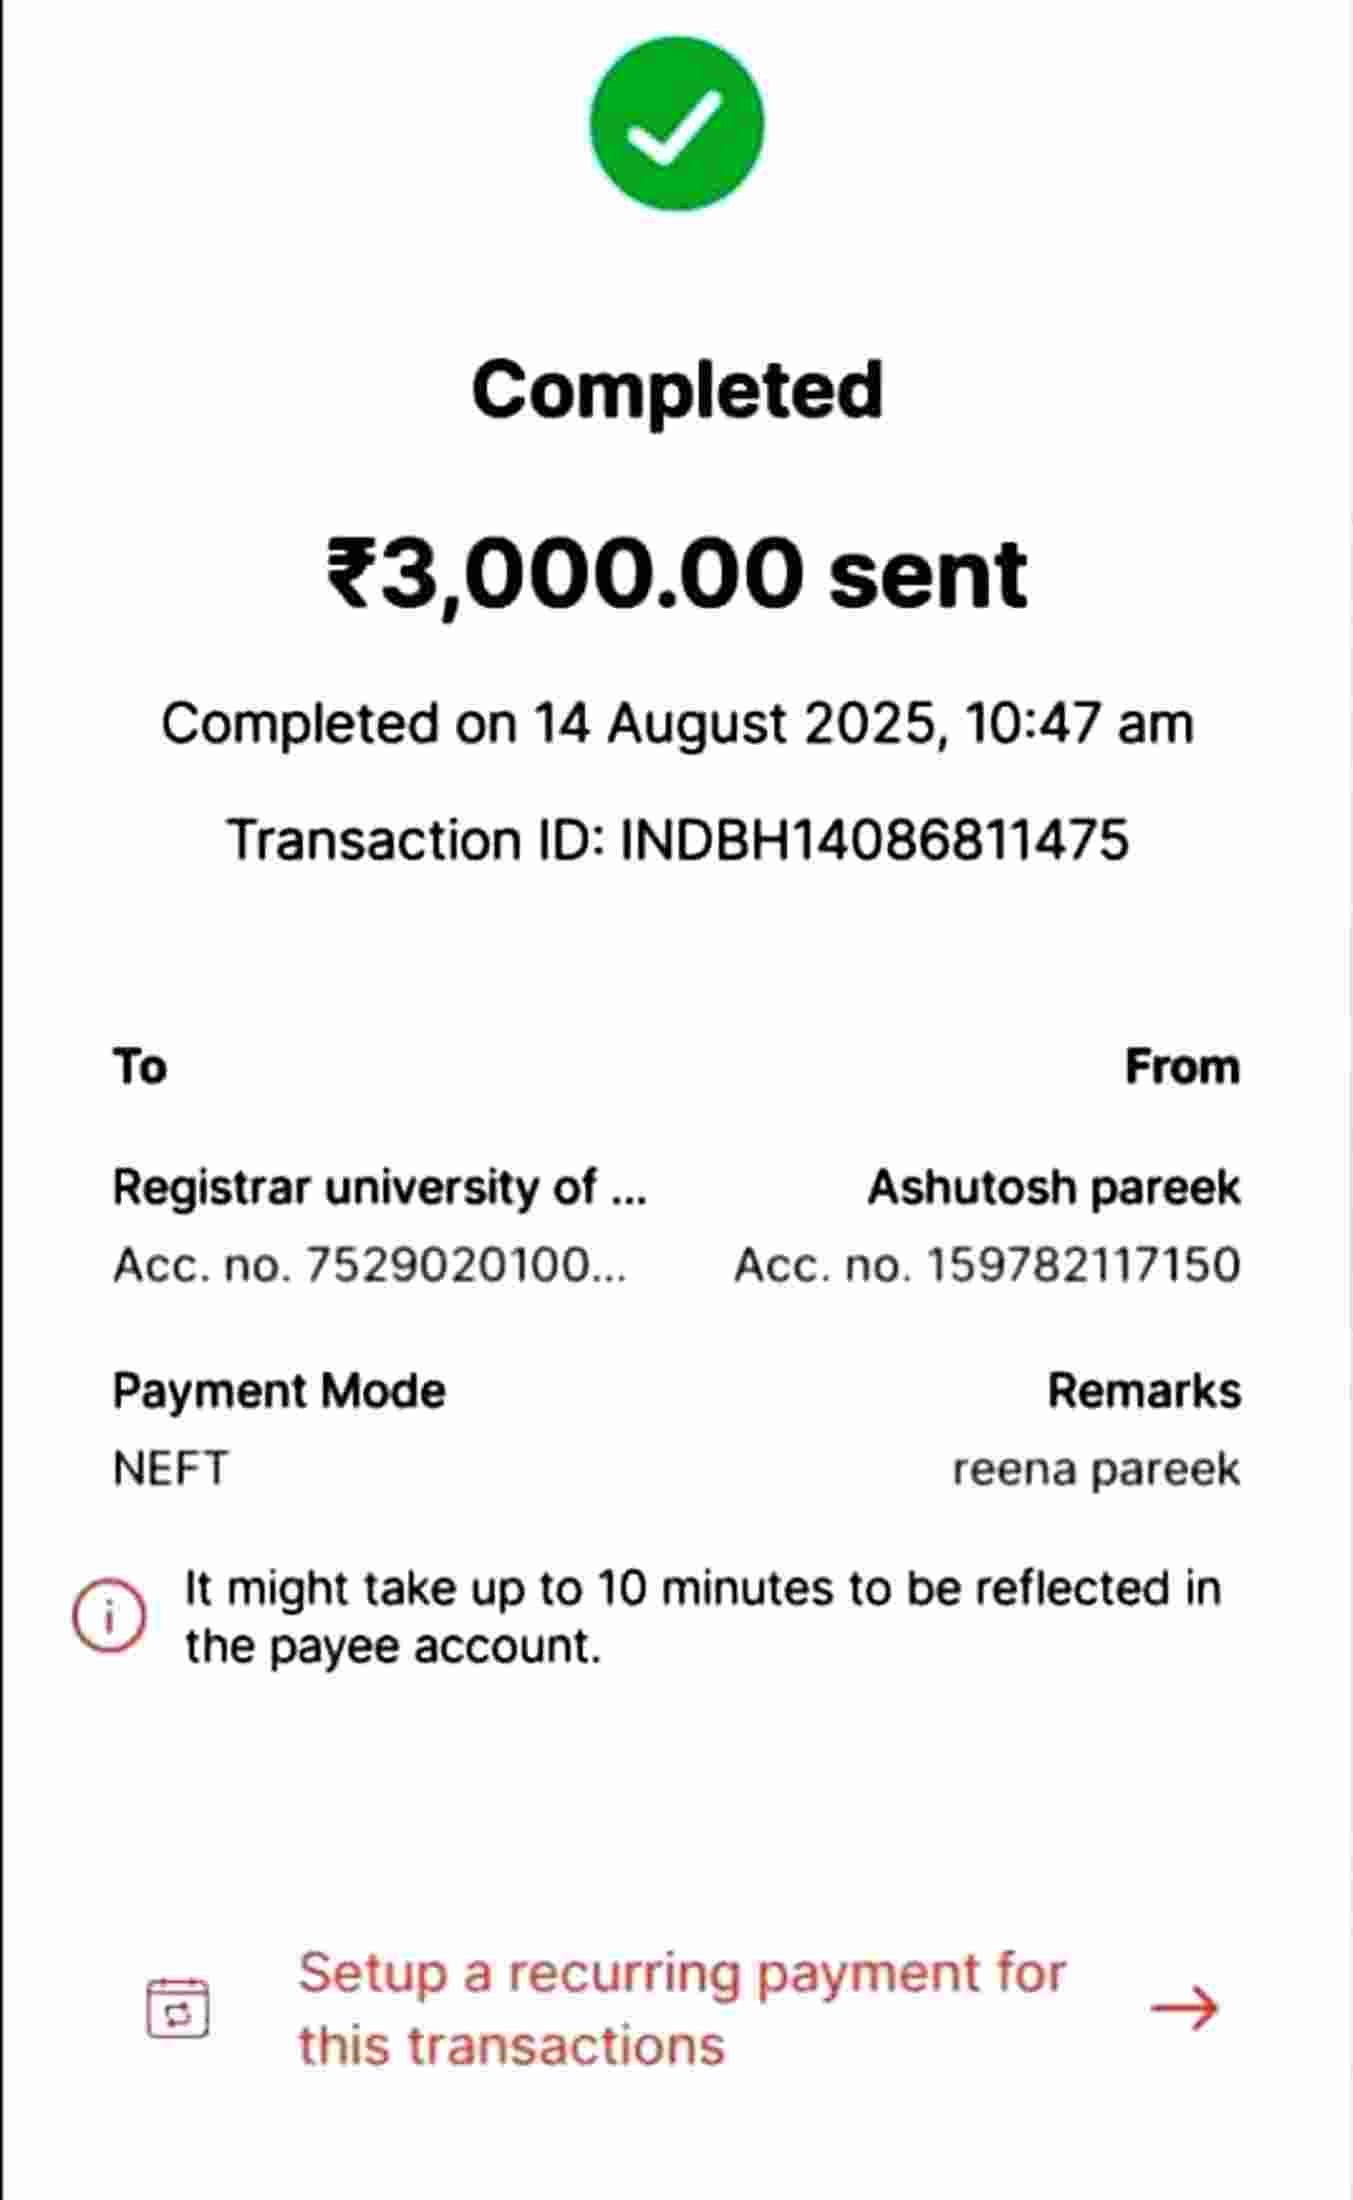The image size is (1353, 2200).
Task: Click the info icon beside payee note
Action: pyautogui.click(x=109, y=1616)
